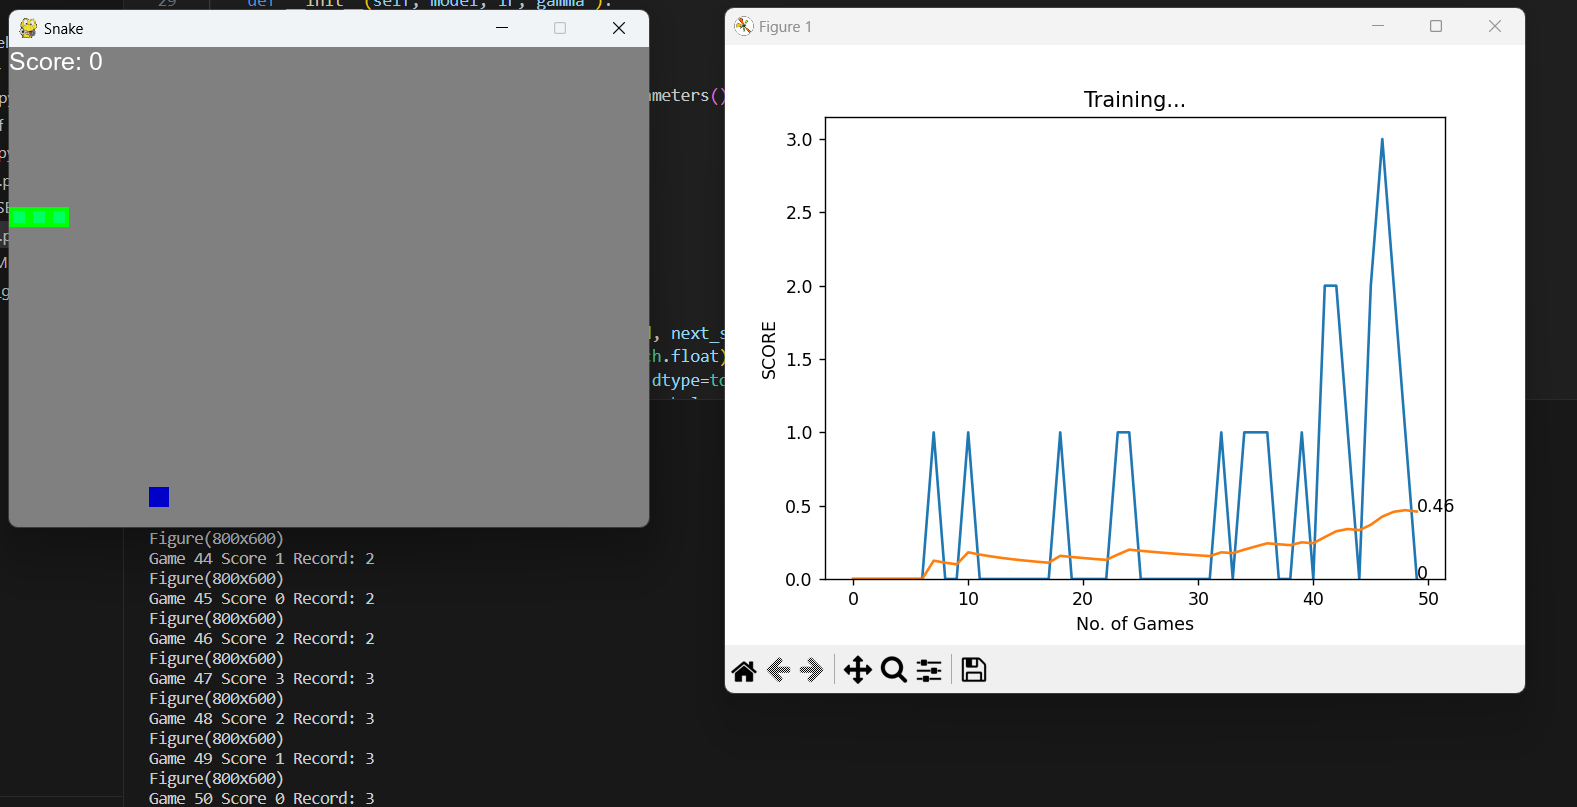This screenshot has width=1577, height=807.
Task: Click the "Score: 0" label in Snake
Action: [56, 62]
